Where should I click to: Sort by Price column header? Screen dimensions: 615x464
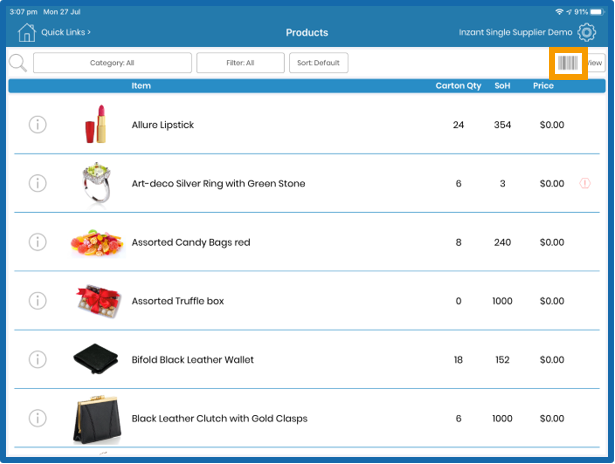[543, 86]
